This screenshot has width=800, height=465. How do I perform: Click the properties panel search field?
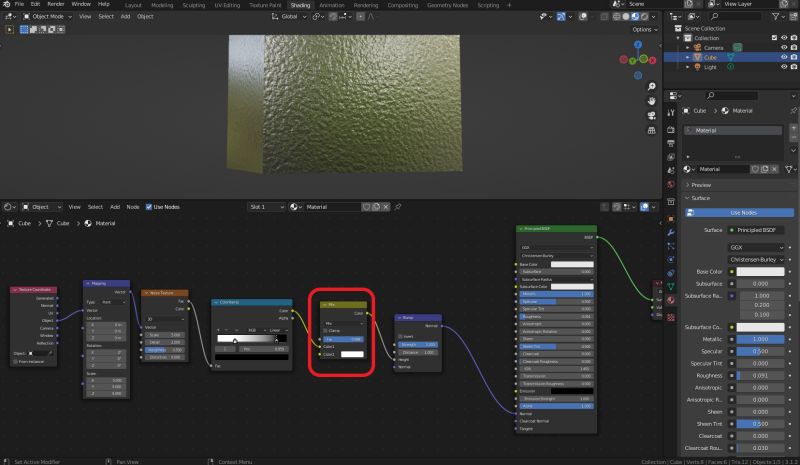731,95
